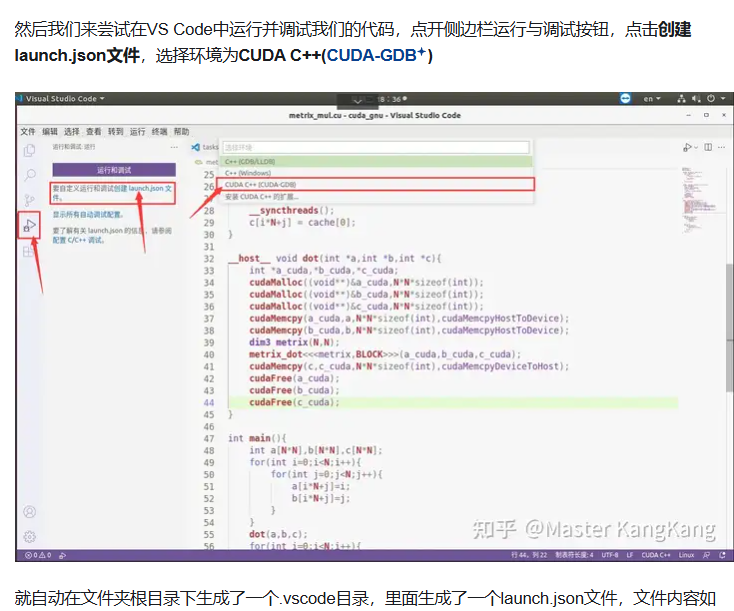
Task: Choose C++ (GDB/LLDB) environment option
Action: tap(376, 162)
